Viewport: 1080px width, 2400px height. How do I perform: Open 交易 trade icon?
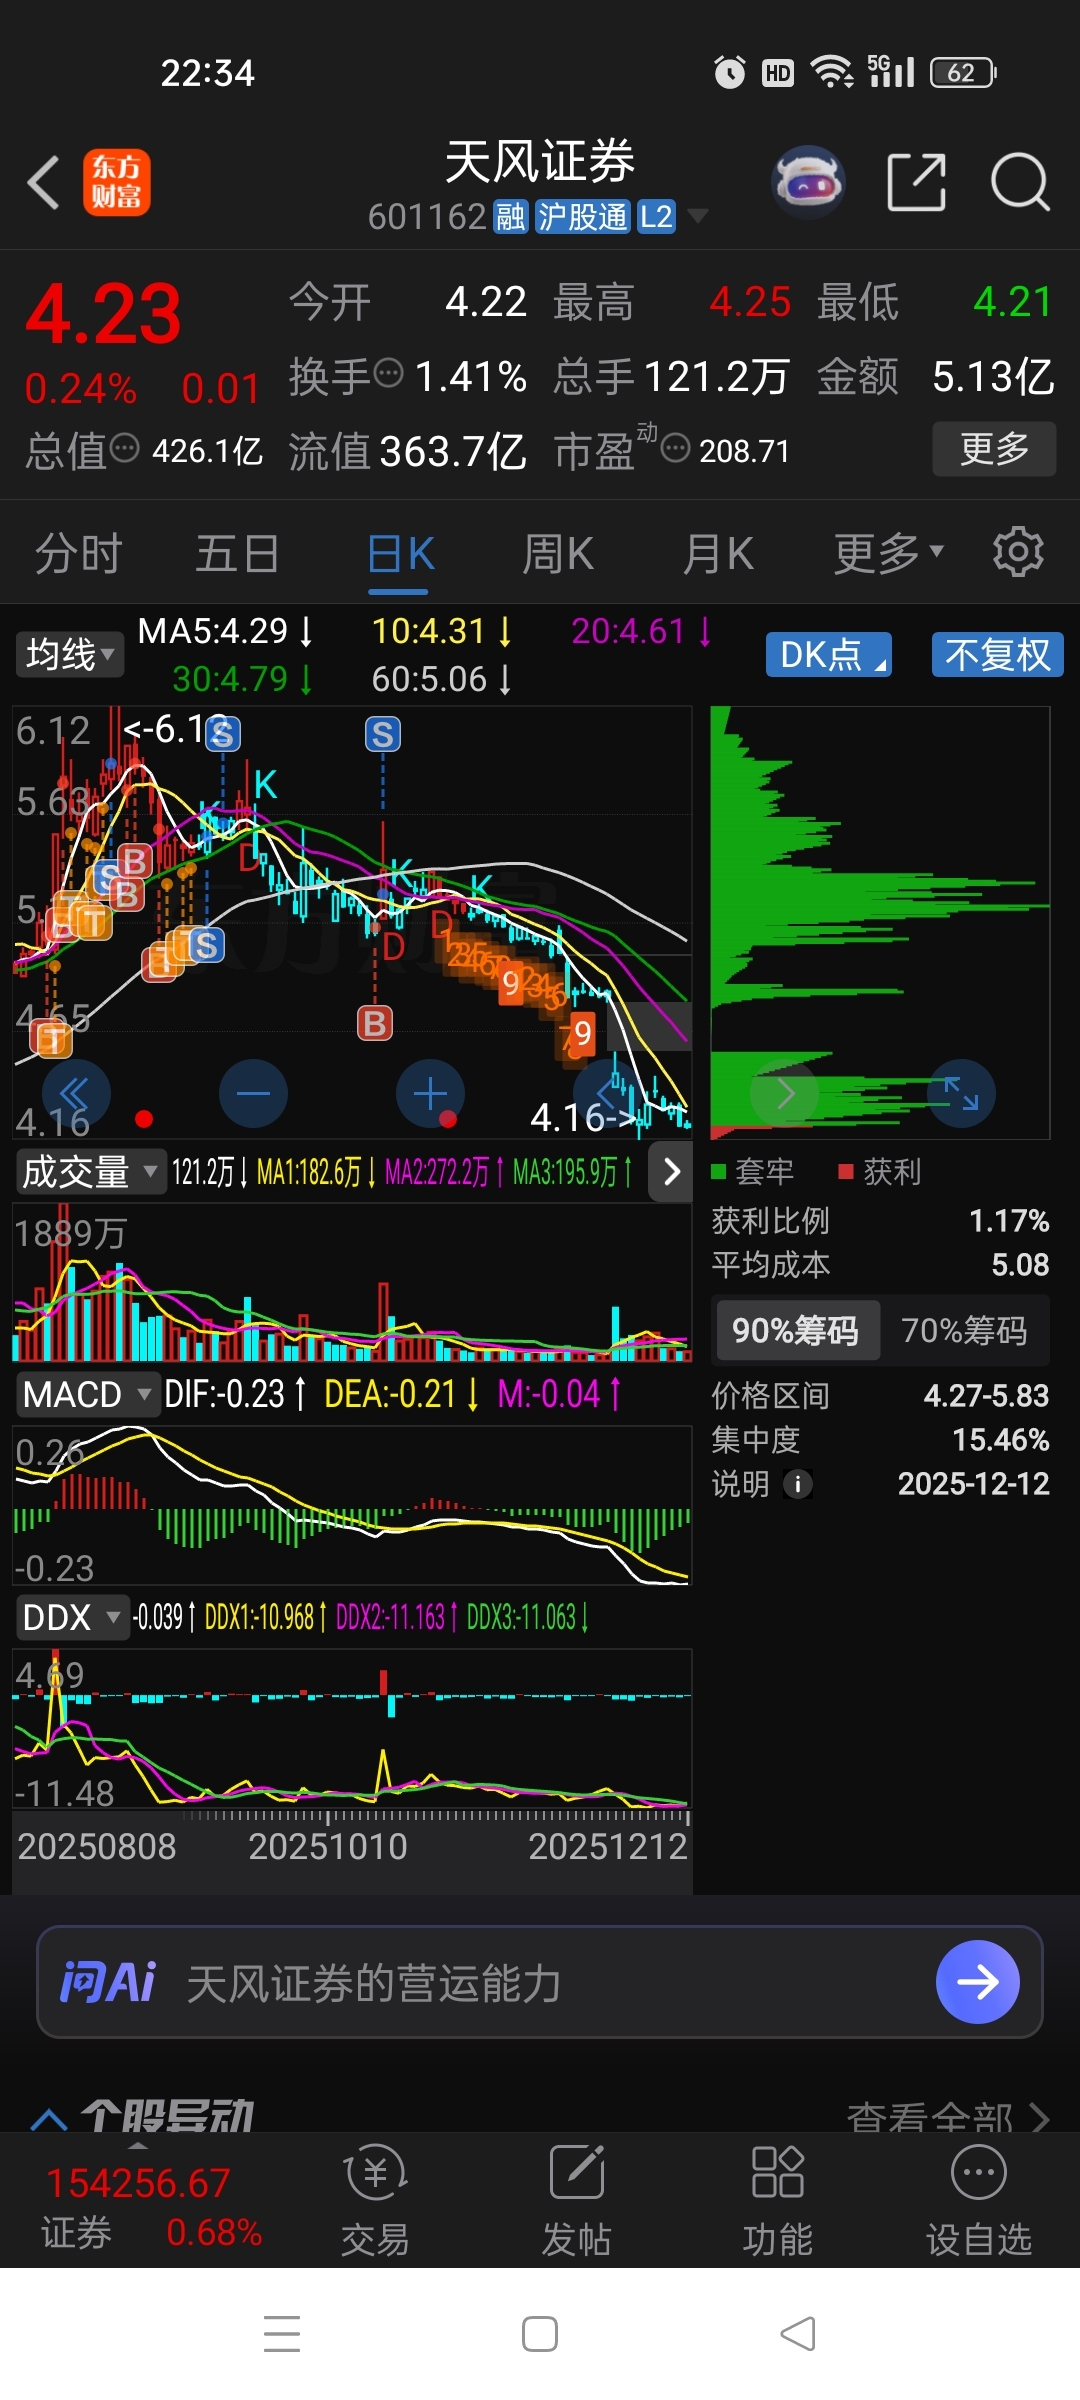point(375,2200)
